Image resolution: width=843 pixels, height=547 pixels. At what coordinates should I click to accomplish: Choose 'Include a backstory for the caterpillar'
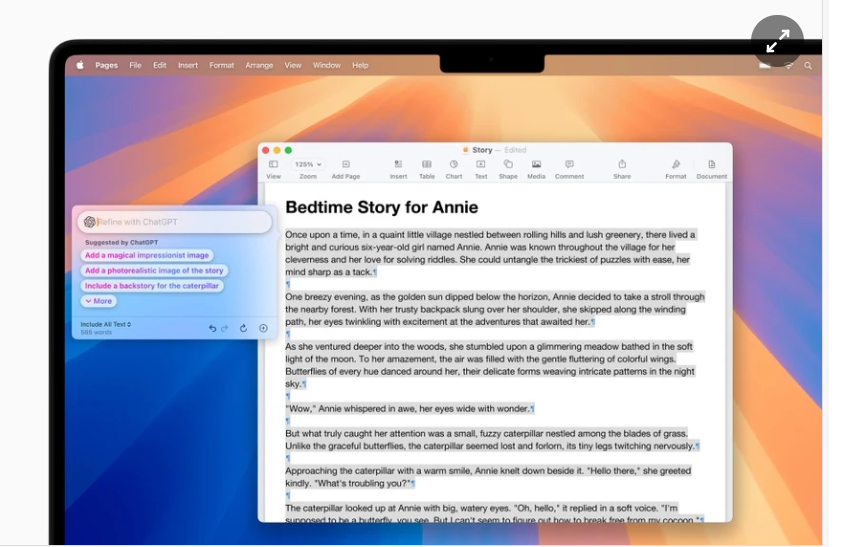click(151, 286)
